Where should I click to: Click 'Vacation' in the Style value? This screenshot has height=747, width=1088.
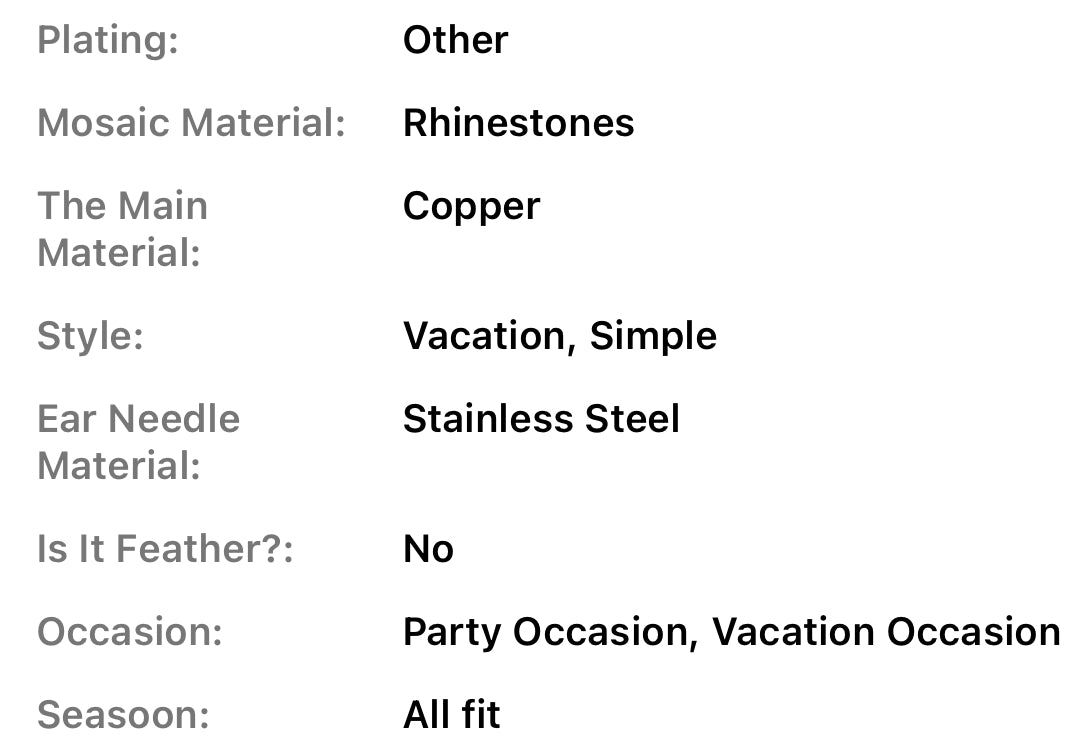pyautogui.click(x=483, y=336)
